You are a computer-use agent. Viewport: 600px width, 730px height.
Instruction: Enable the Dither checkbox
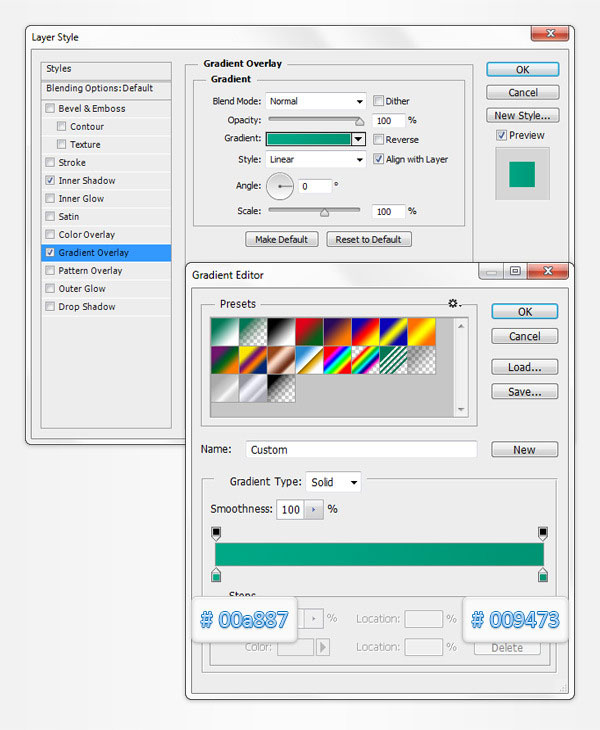378,101
